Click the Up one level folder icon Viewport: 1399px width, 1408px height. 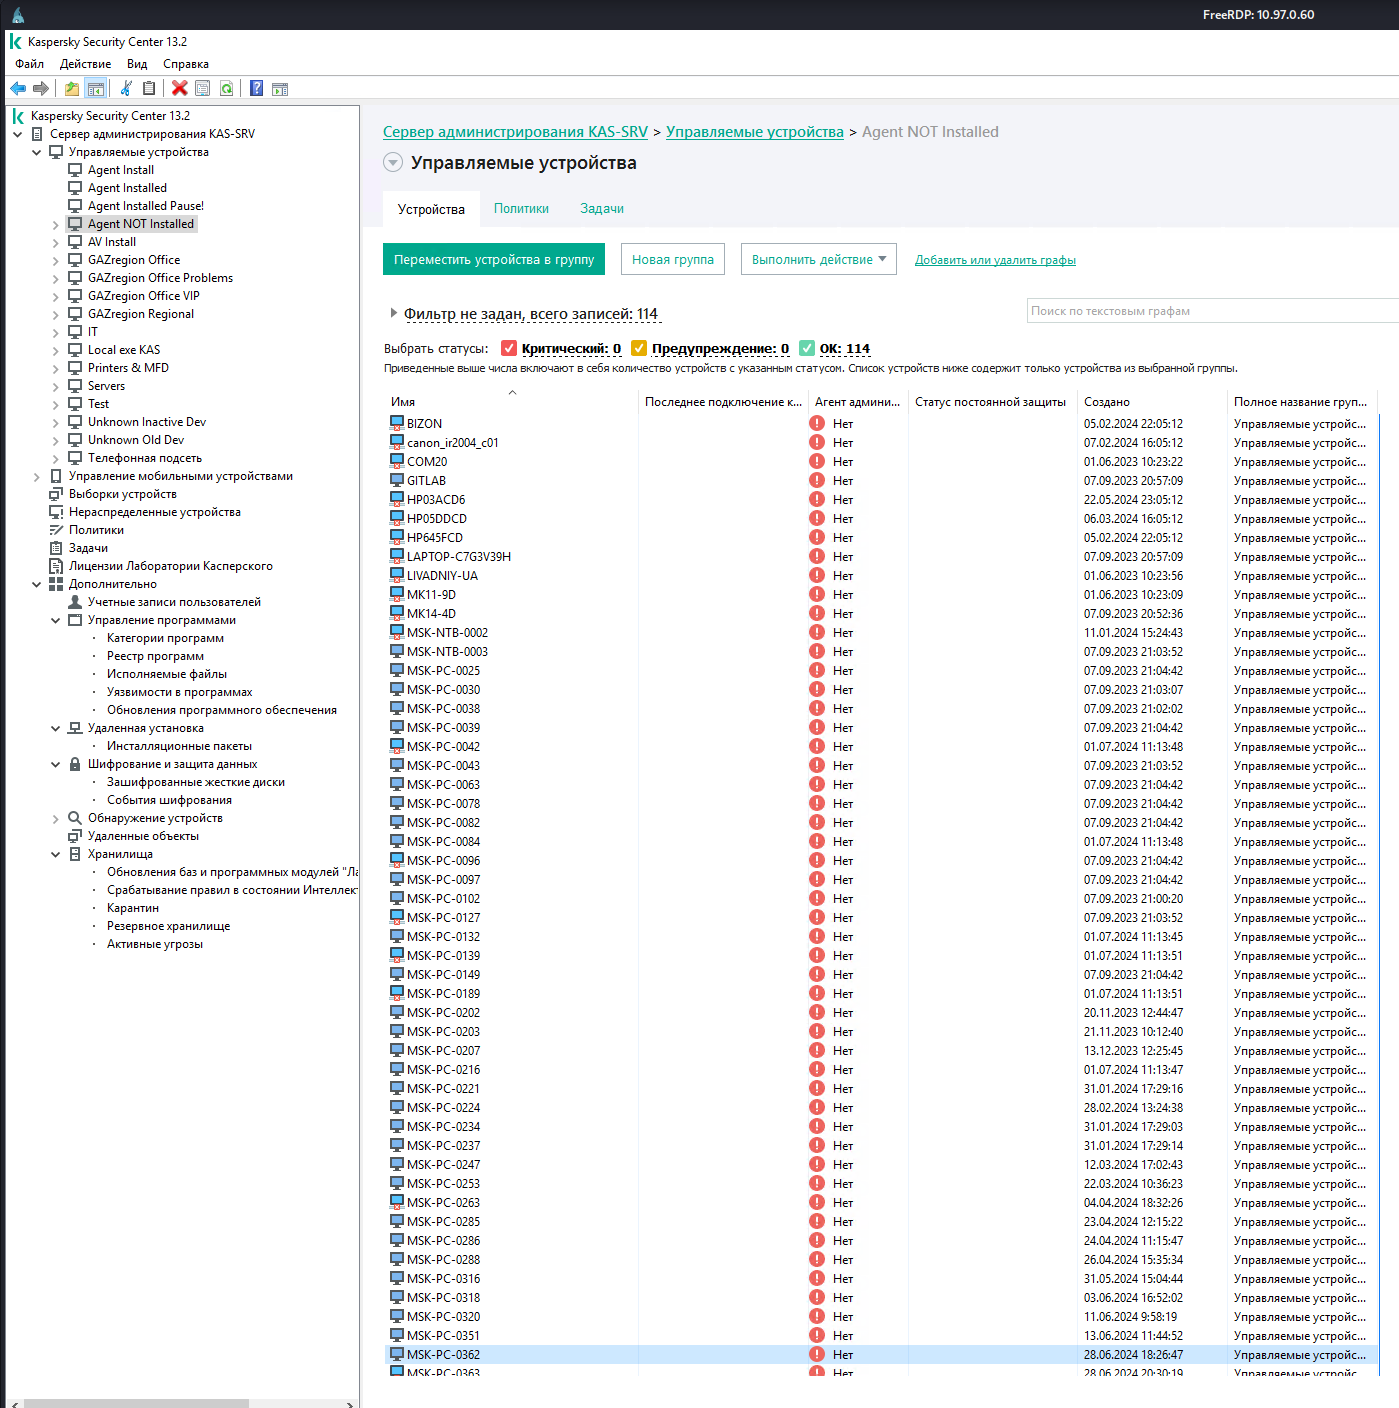tap(72, 88)
